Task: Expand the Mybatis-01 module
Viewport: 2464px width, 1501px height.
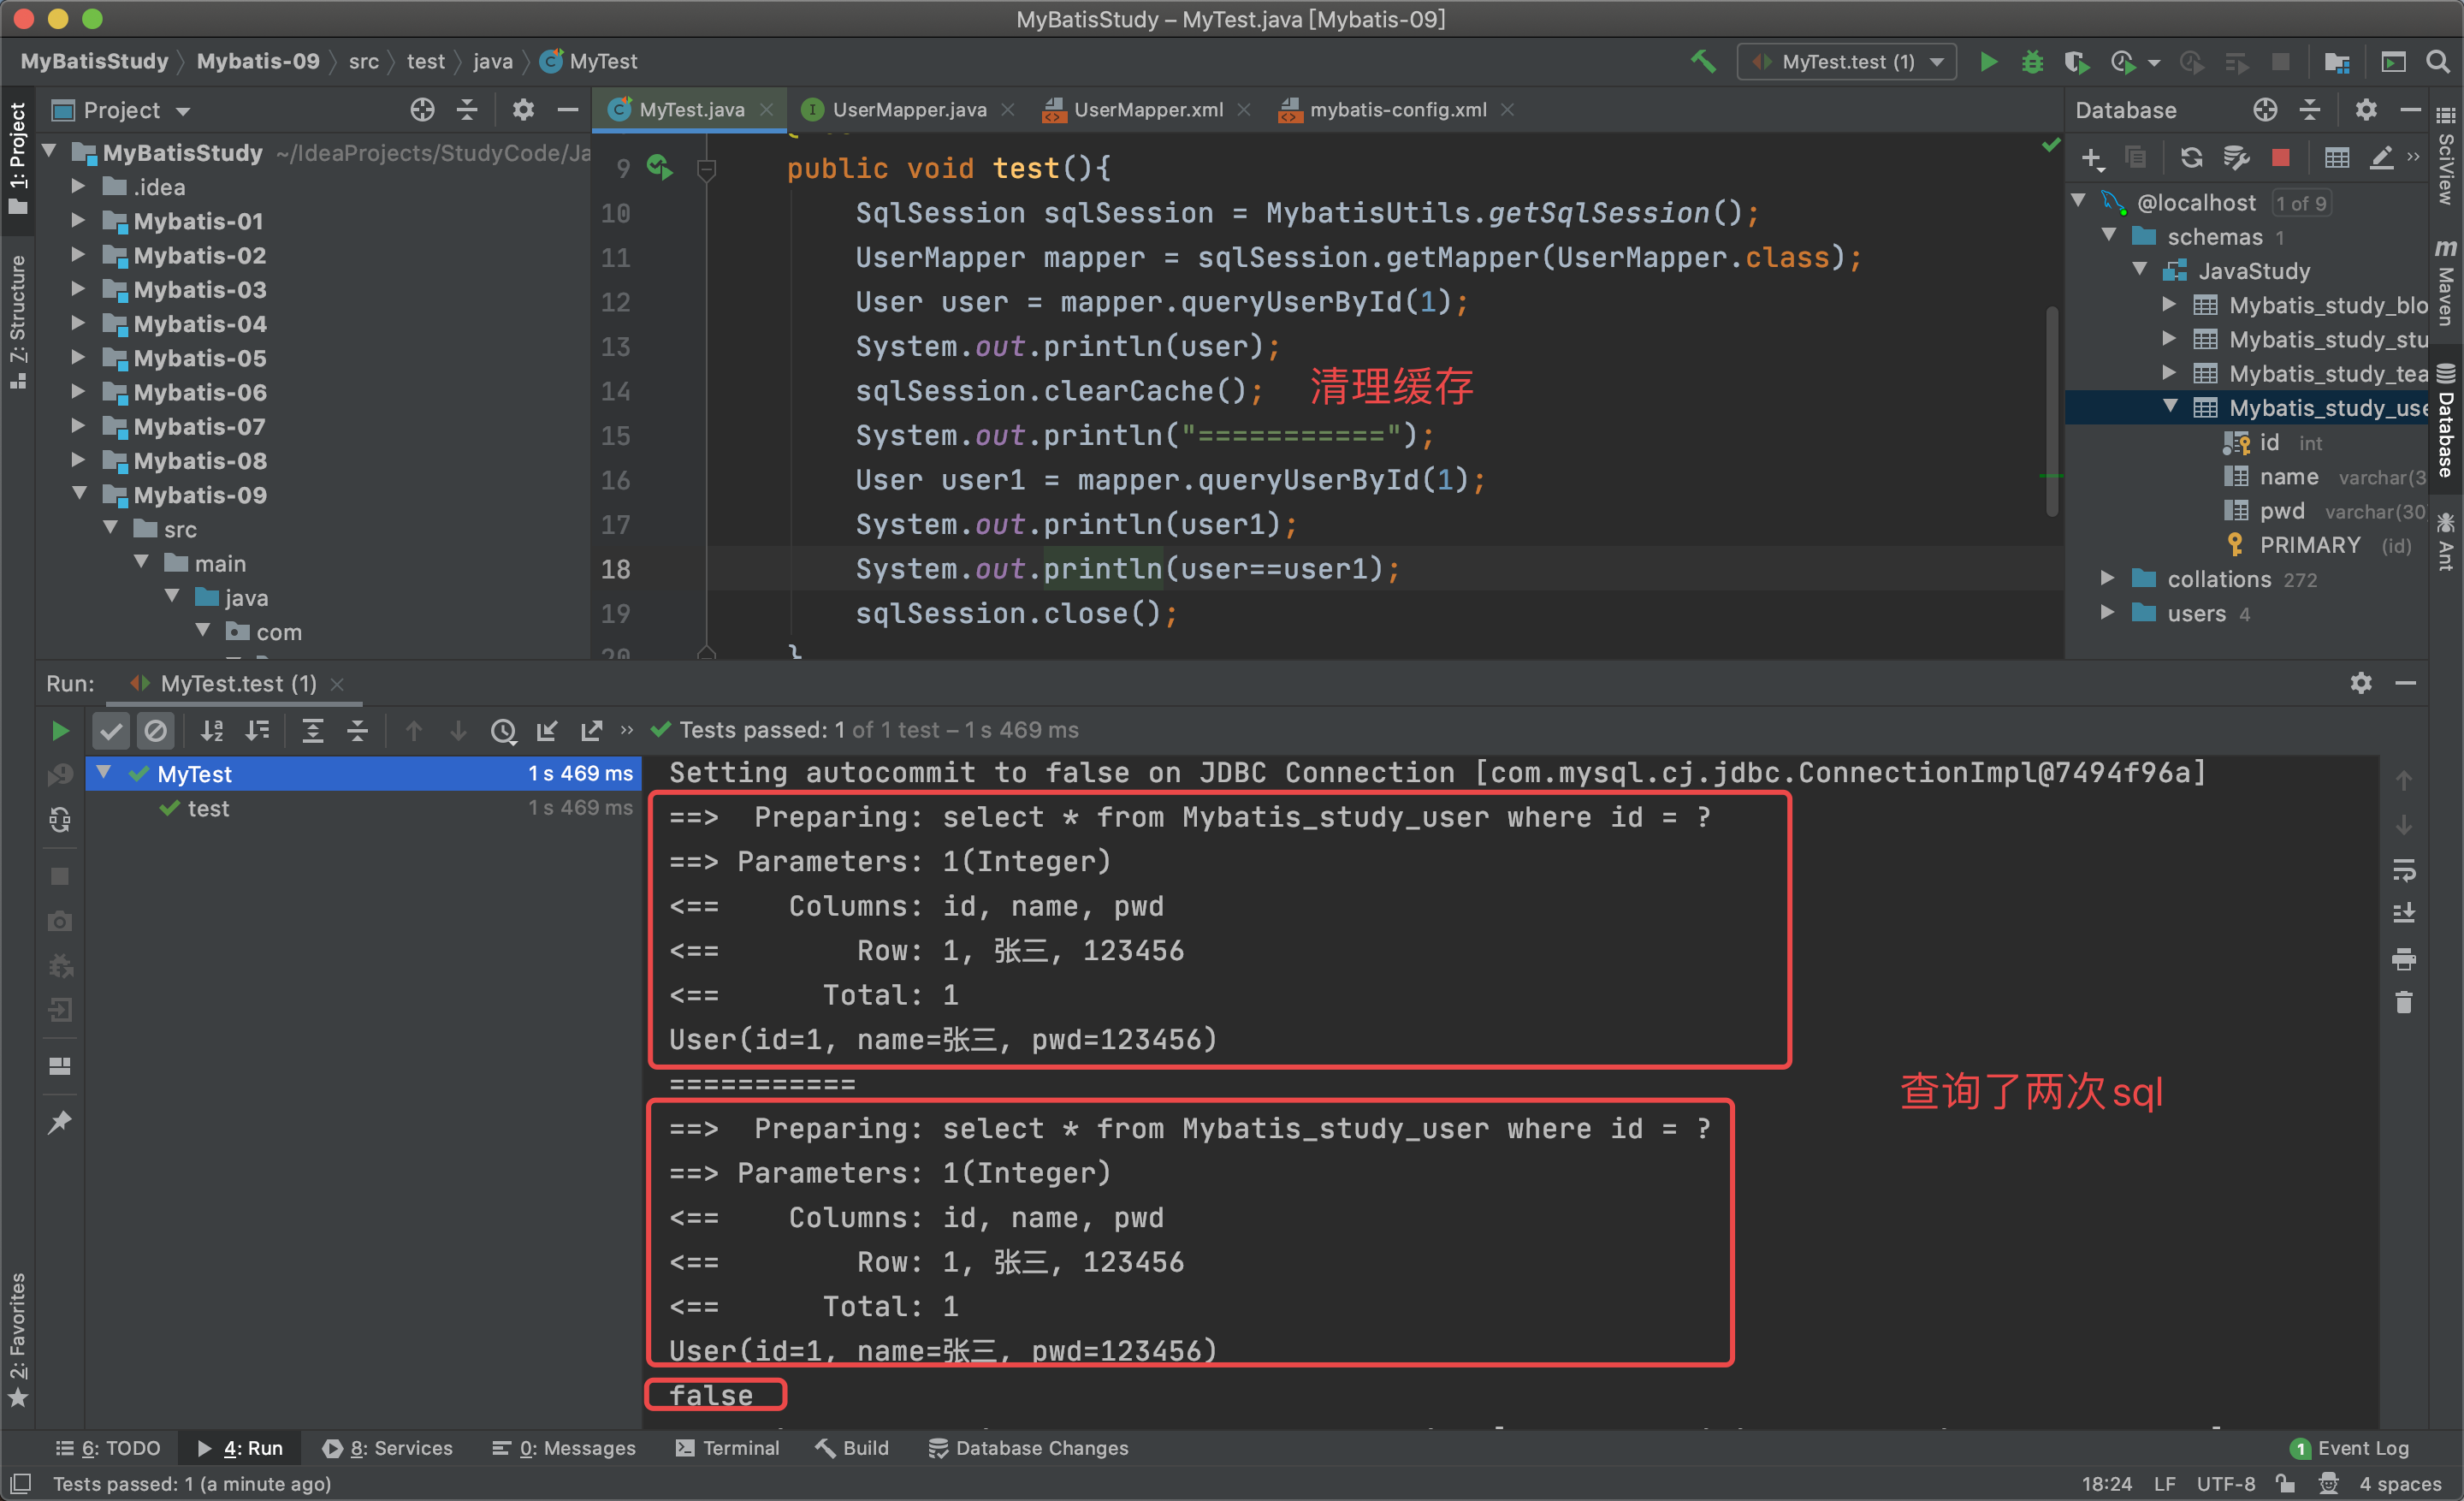Action: click(78, 221)
